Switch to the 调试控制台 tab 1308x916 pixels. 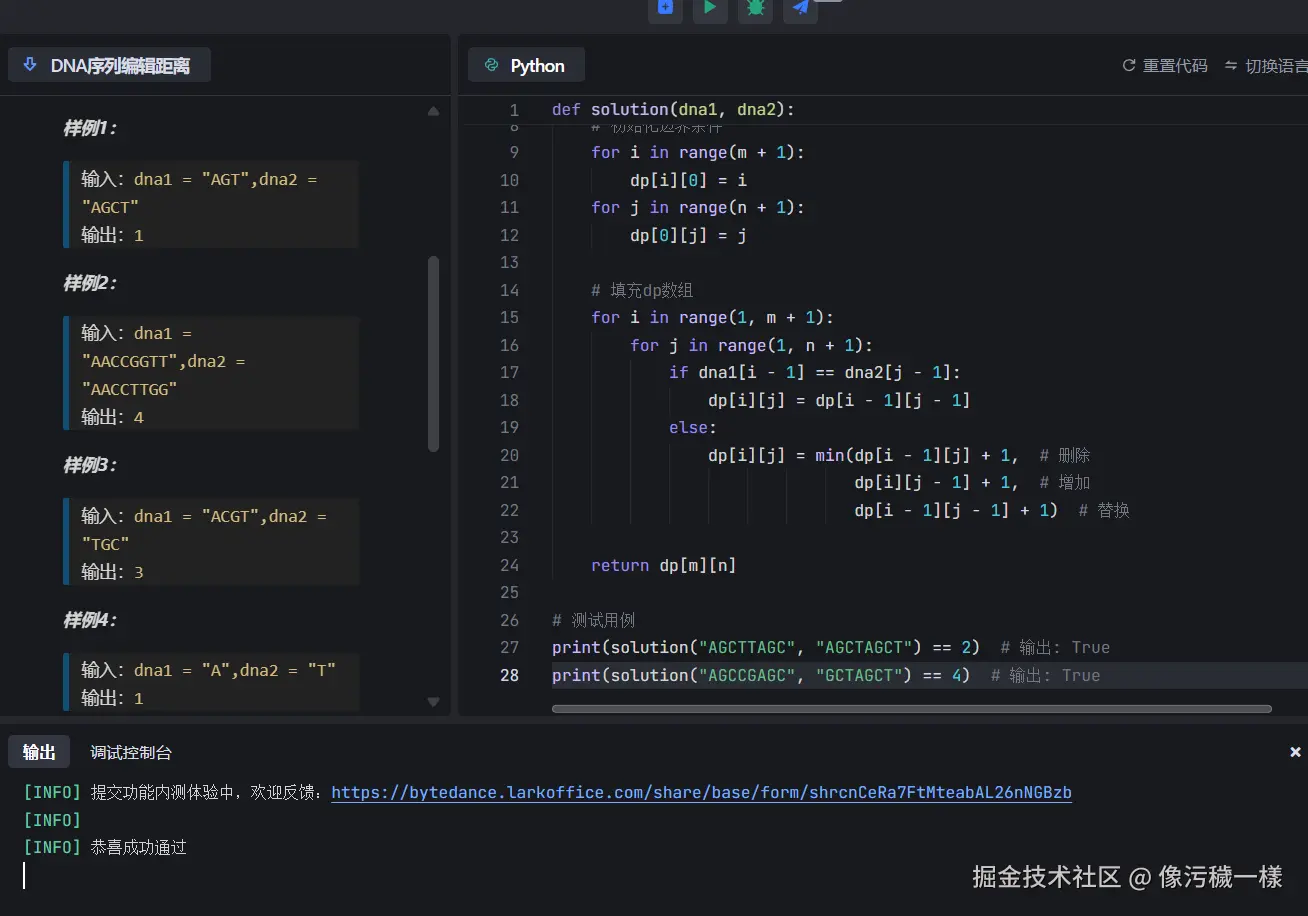tap(131, 753)
